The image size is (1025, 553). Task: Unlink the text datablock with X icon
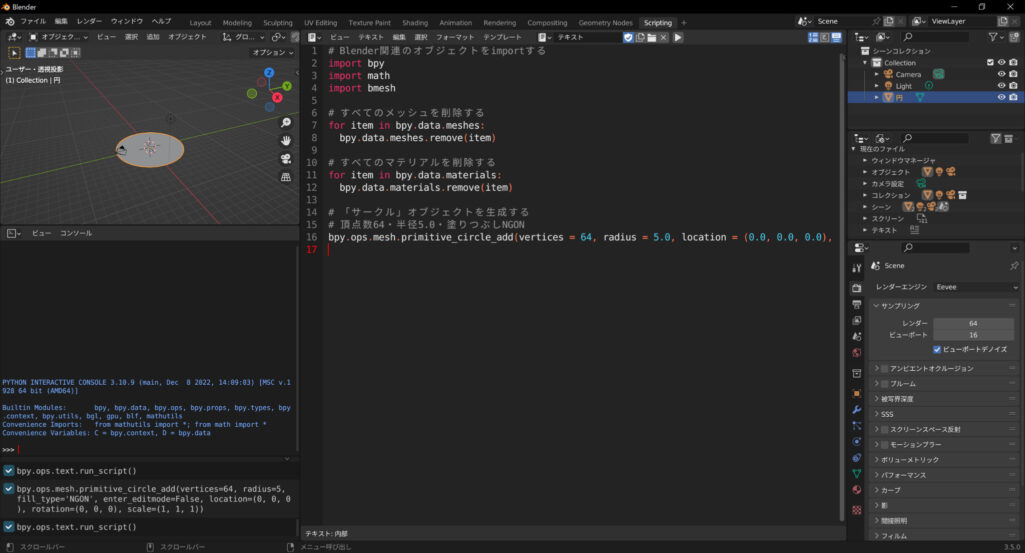point(664,37)
